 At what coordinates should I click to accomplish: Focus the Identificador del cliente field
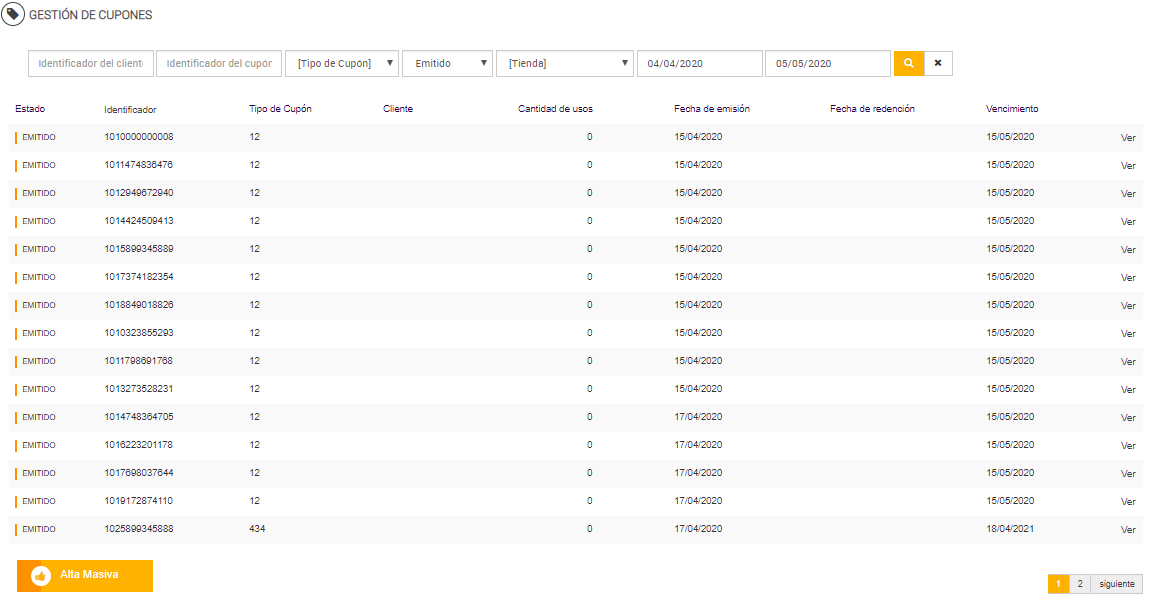[91, 63]
